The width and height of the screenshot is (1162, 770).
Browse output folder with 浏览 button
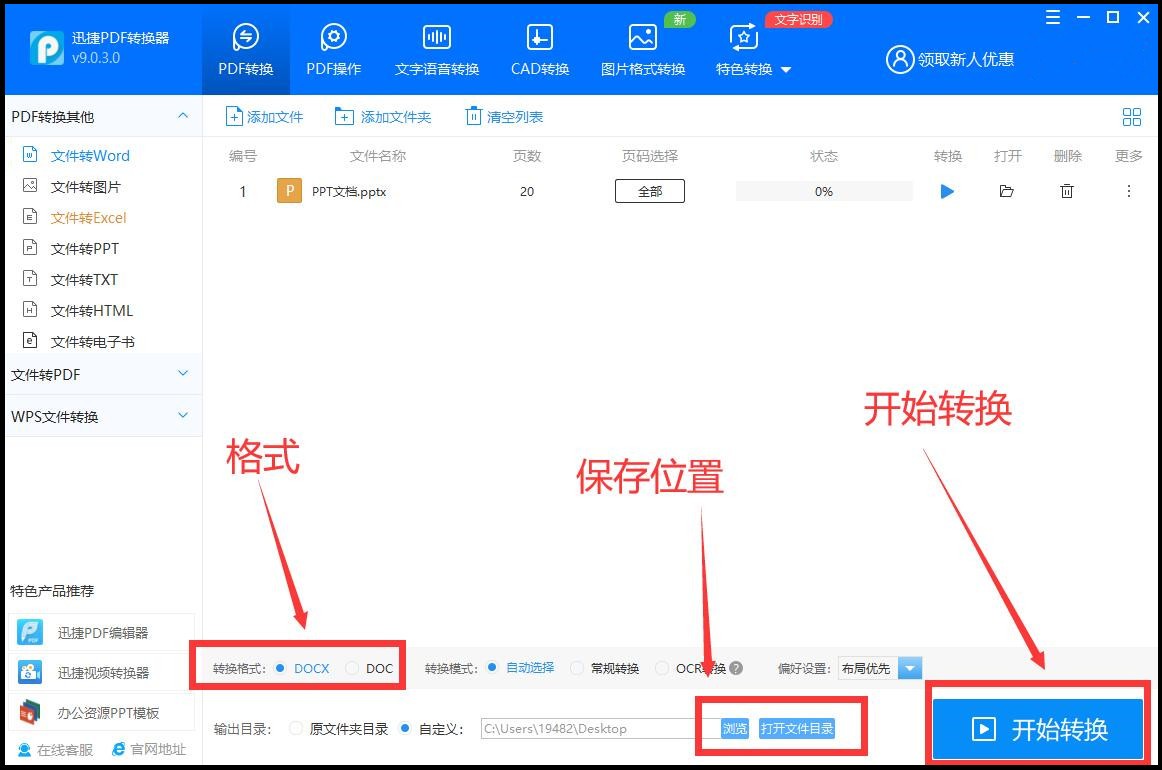(x=733, y=729)
